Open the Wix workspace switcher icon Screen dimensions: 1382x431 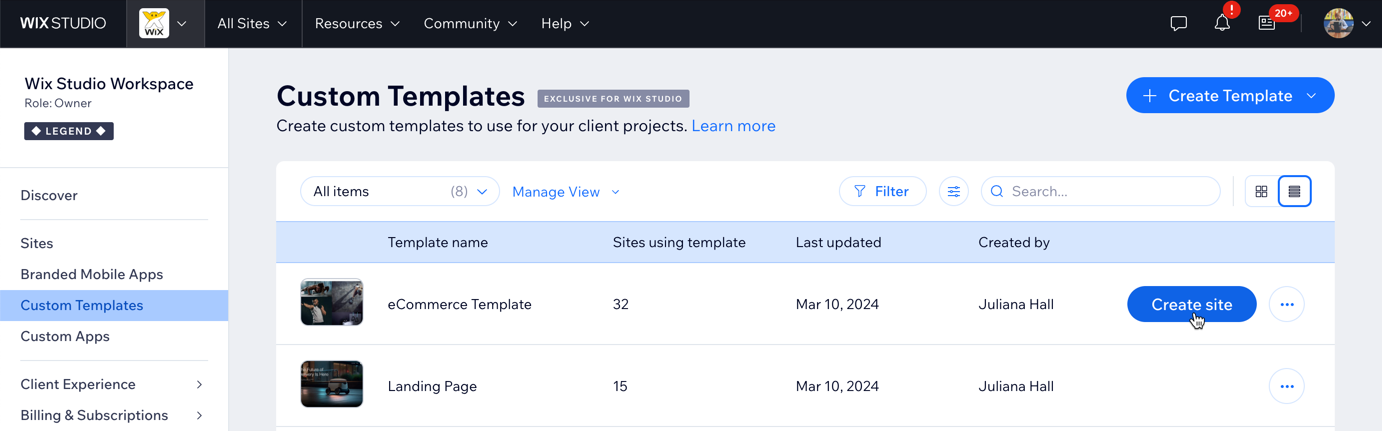164,23
